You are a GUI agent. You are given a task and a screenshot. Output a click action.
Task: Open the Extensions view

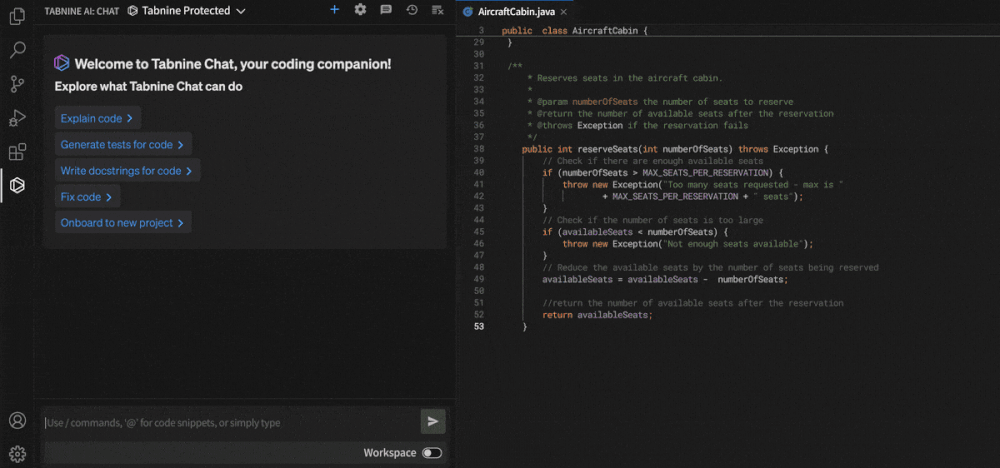tap(17, 152)
